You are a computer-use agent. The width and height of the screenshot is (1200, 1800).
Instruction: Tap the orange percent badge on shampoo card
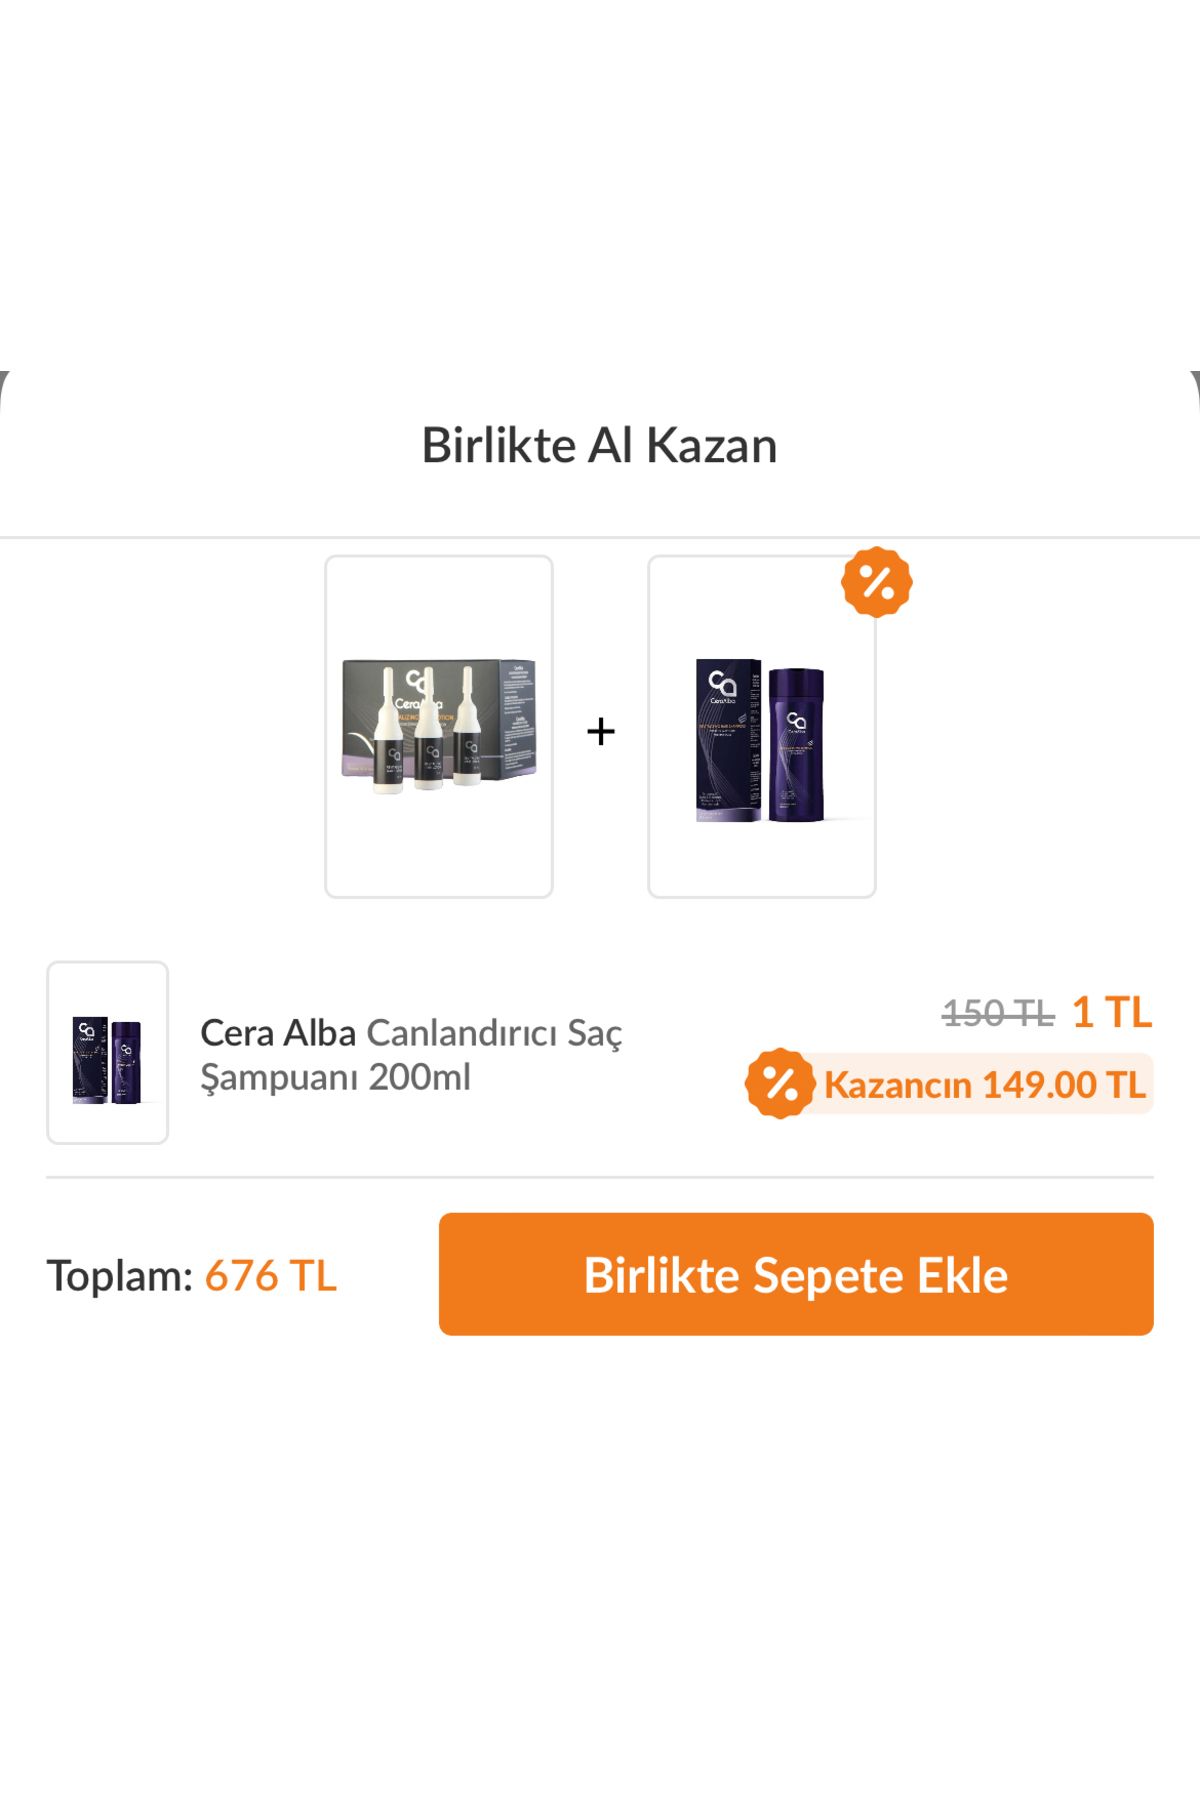coord(876,582)
